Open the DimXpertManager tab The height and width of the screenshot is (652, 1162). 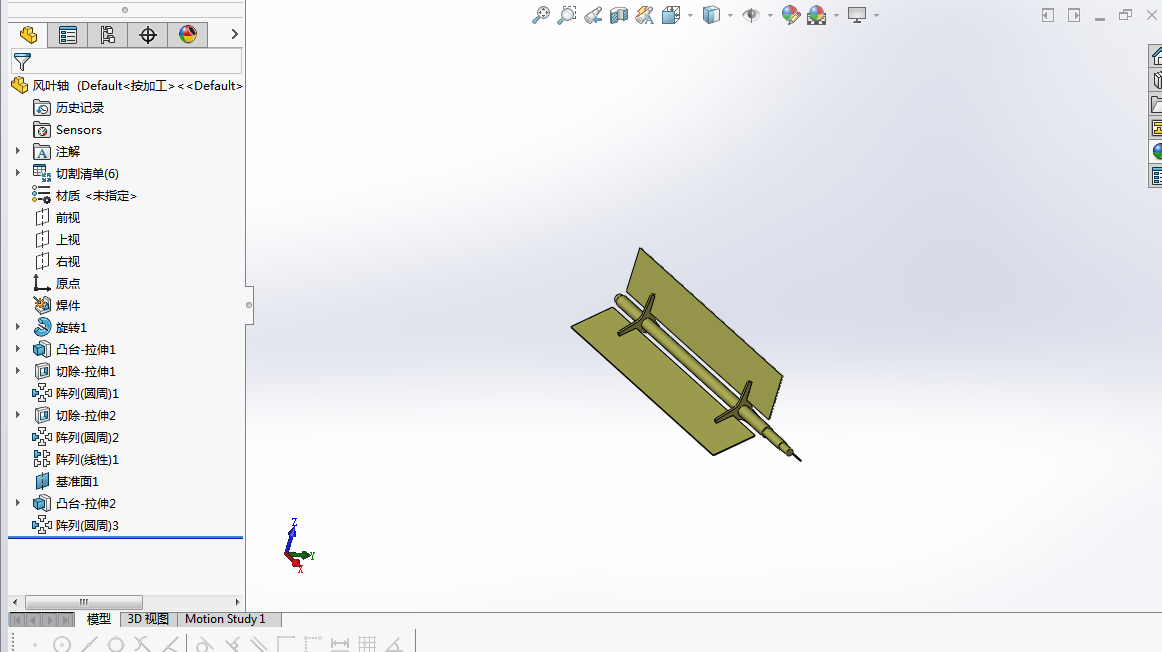pos(147,35)
